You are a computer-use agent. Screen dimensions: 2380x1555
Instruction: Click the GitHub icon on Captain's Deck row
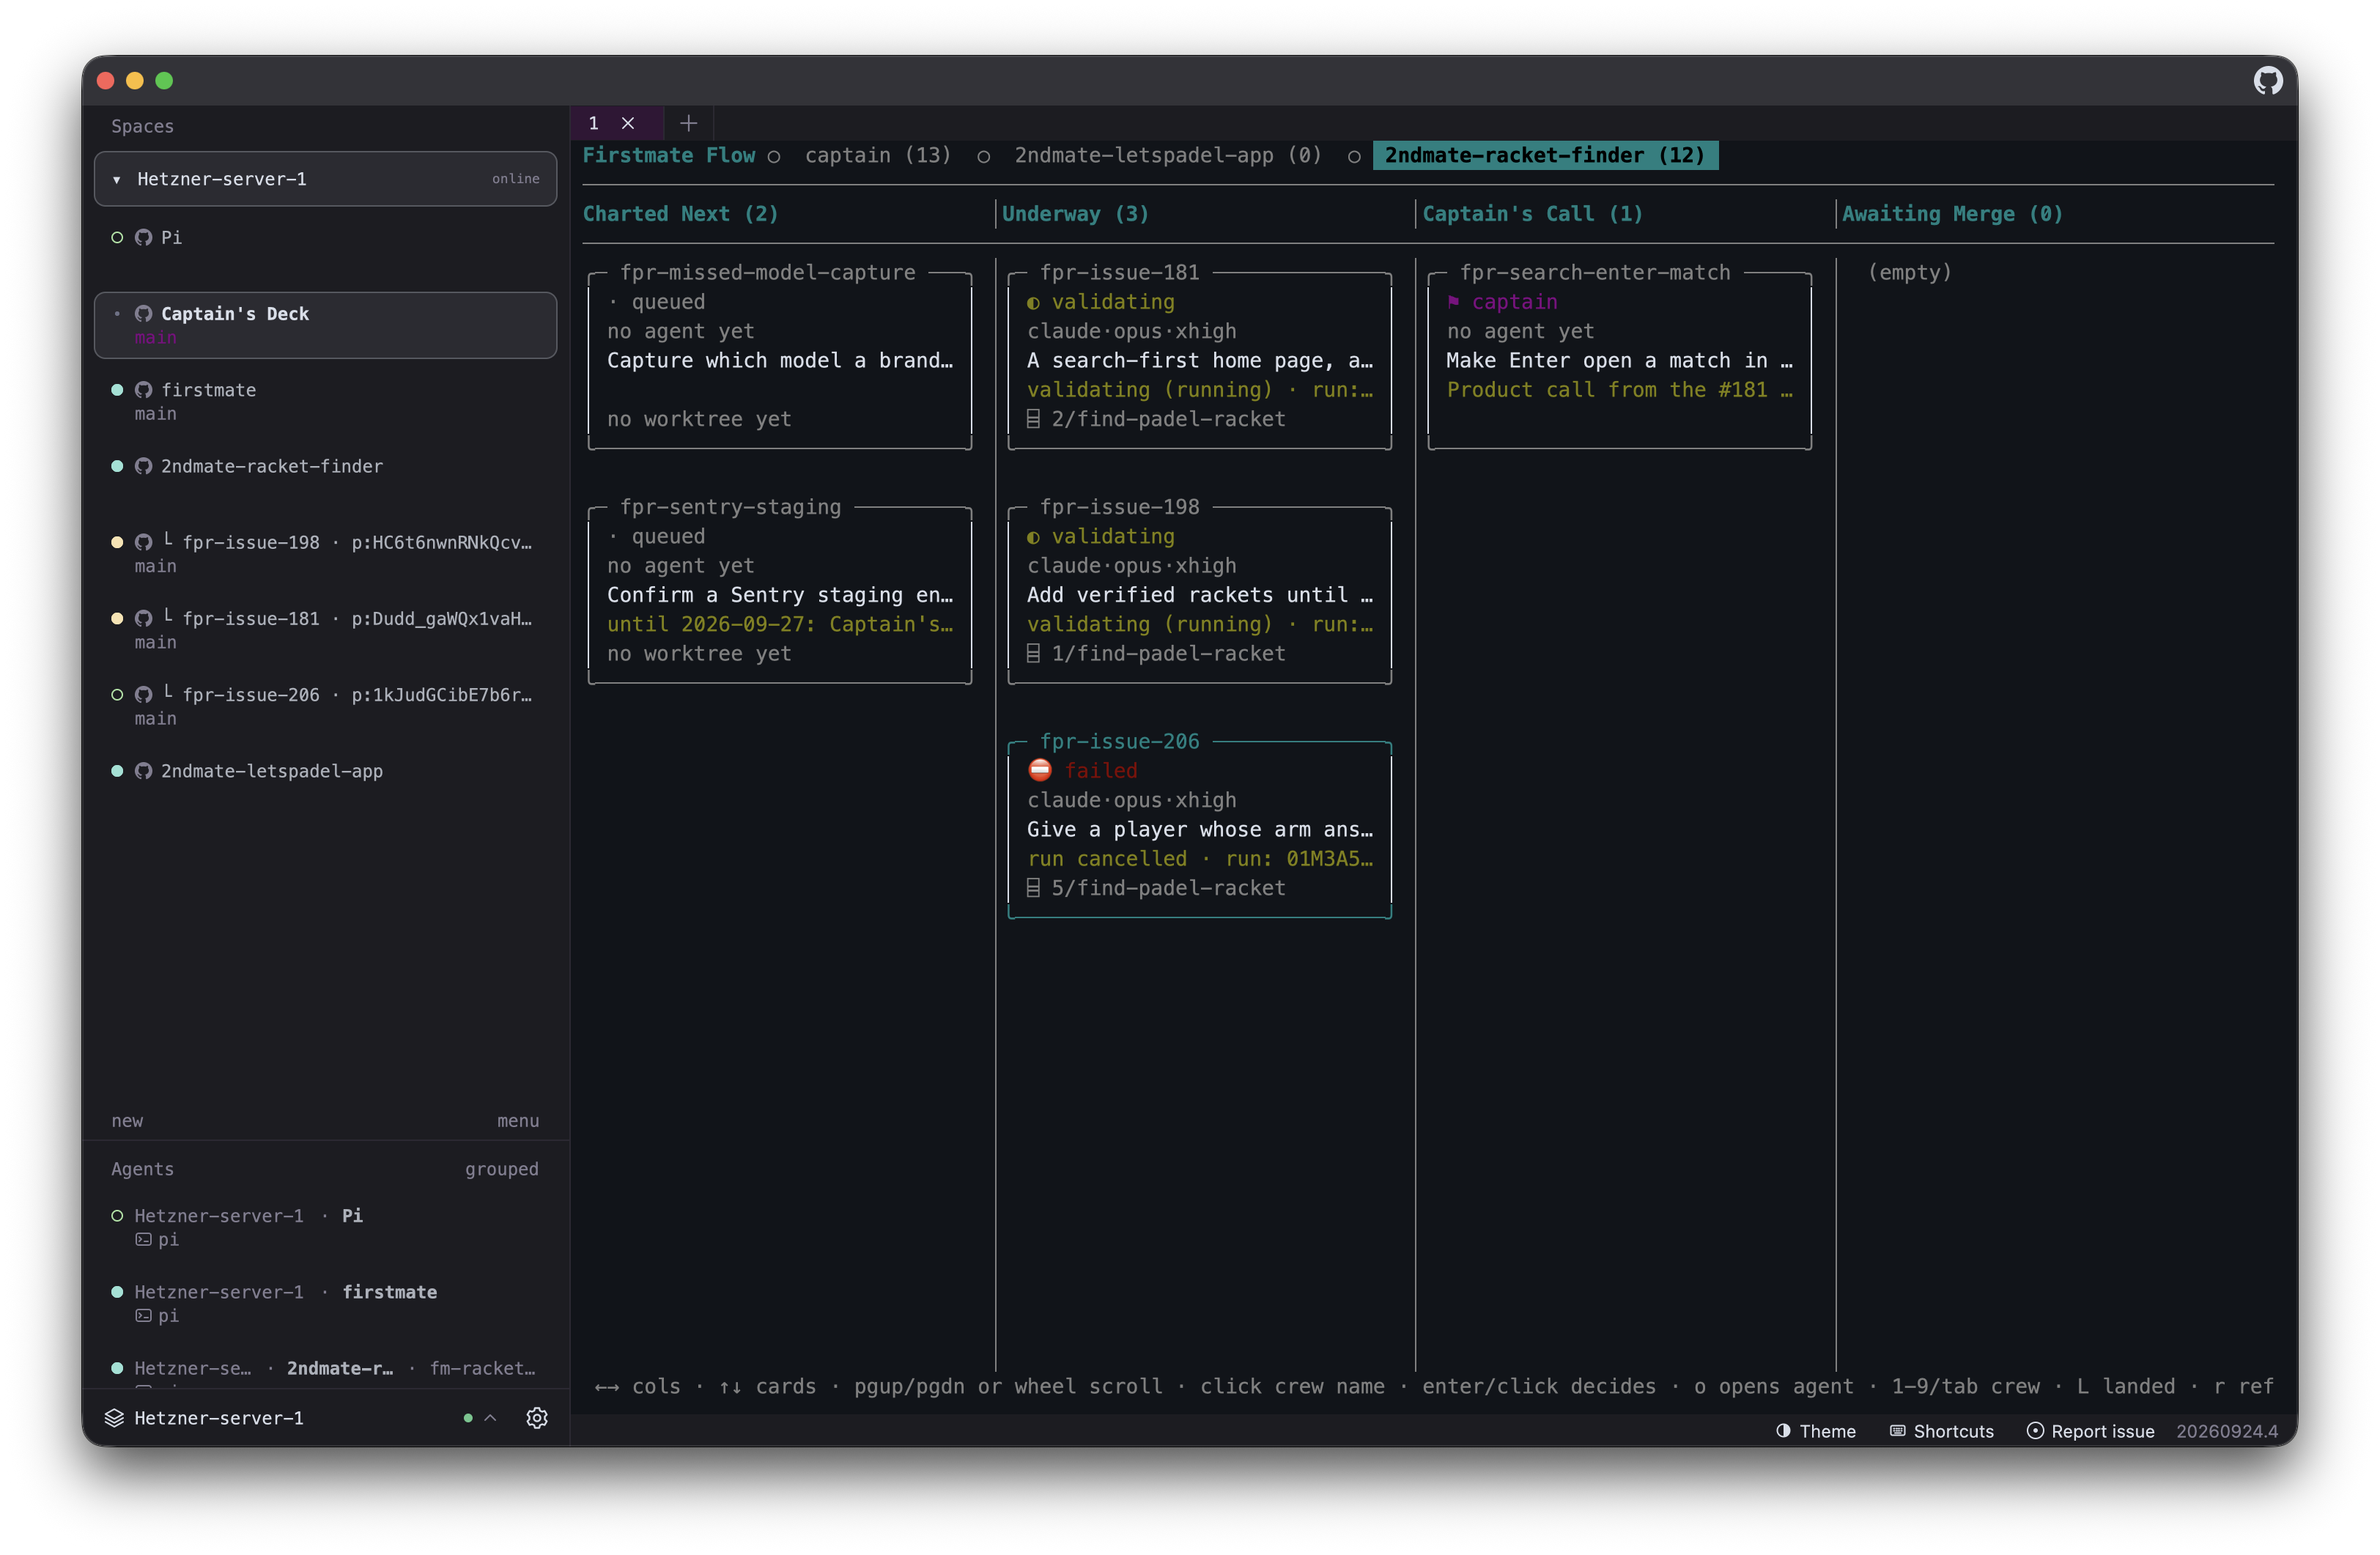click(x=144, y=313)
